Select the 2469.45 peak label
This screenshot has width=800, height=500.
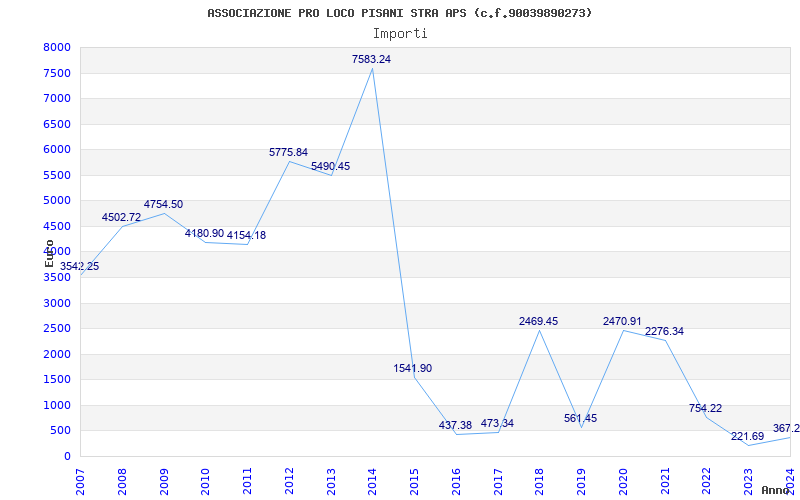(x=539, y=321)
